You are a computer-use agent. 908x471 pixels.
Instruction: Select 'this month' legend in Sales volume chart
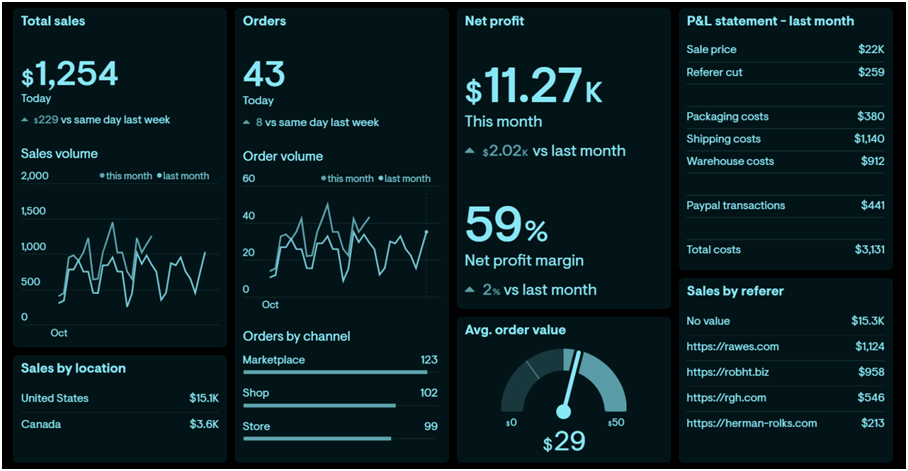pos(126,176)
